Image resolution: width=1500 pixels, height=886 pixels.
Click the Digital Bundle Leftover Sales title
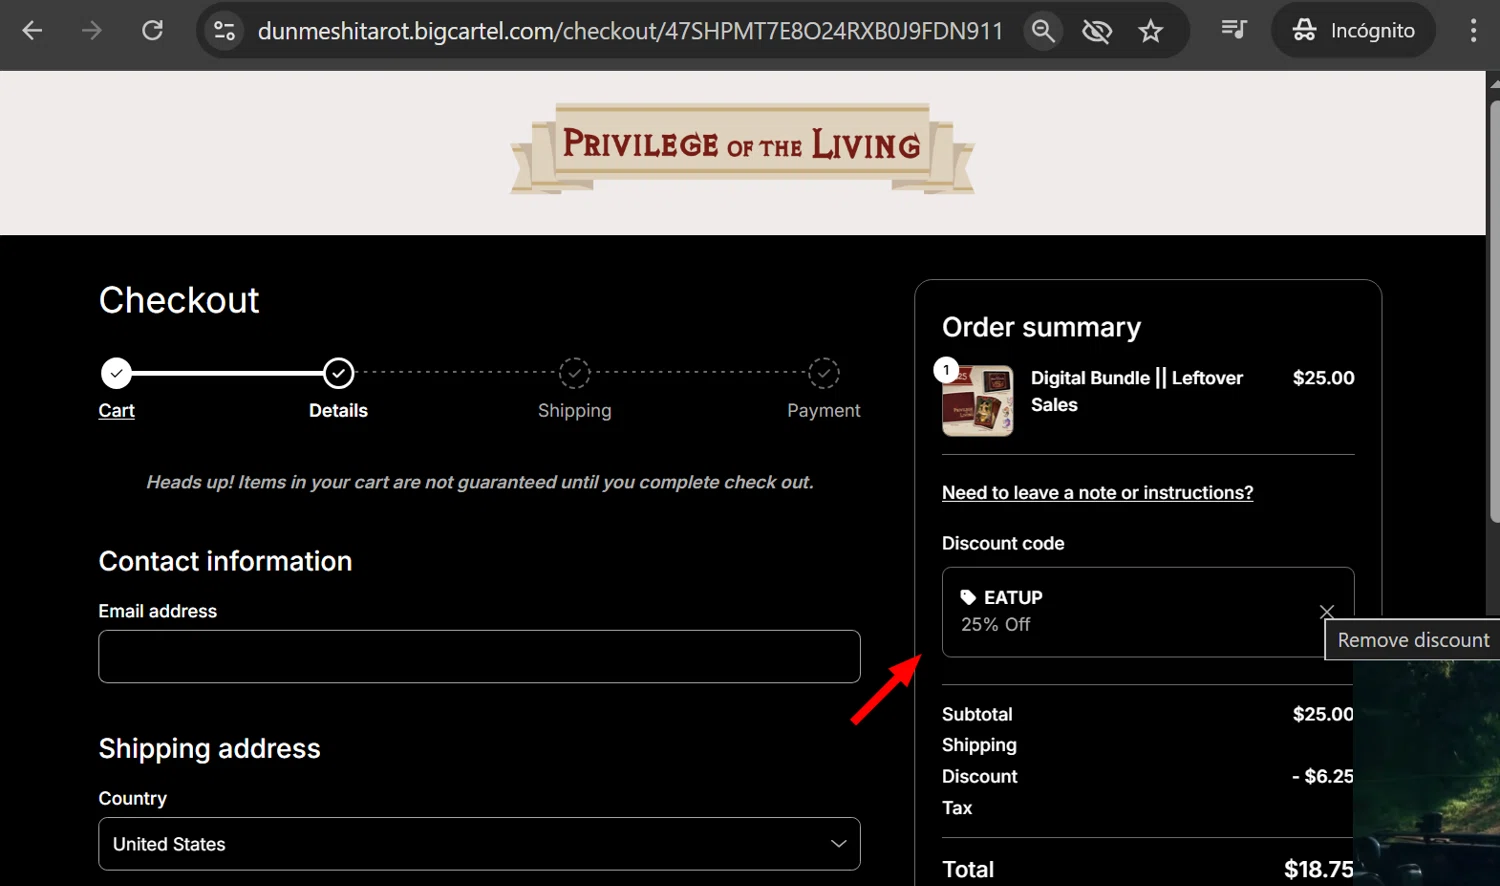point(1137,391)
